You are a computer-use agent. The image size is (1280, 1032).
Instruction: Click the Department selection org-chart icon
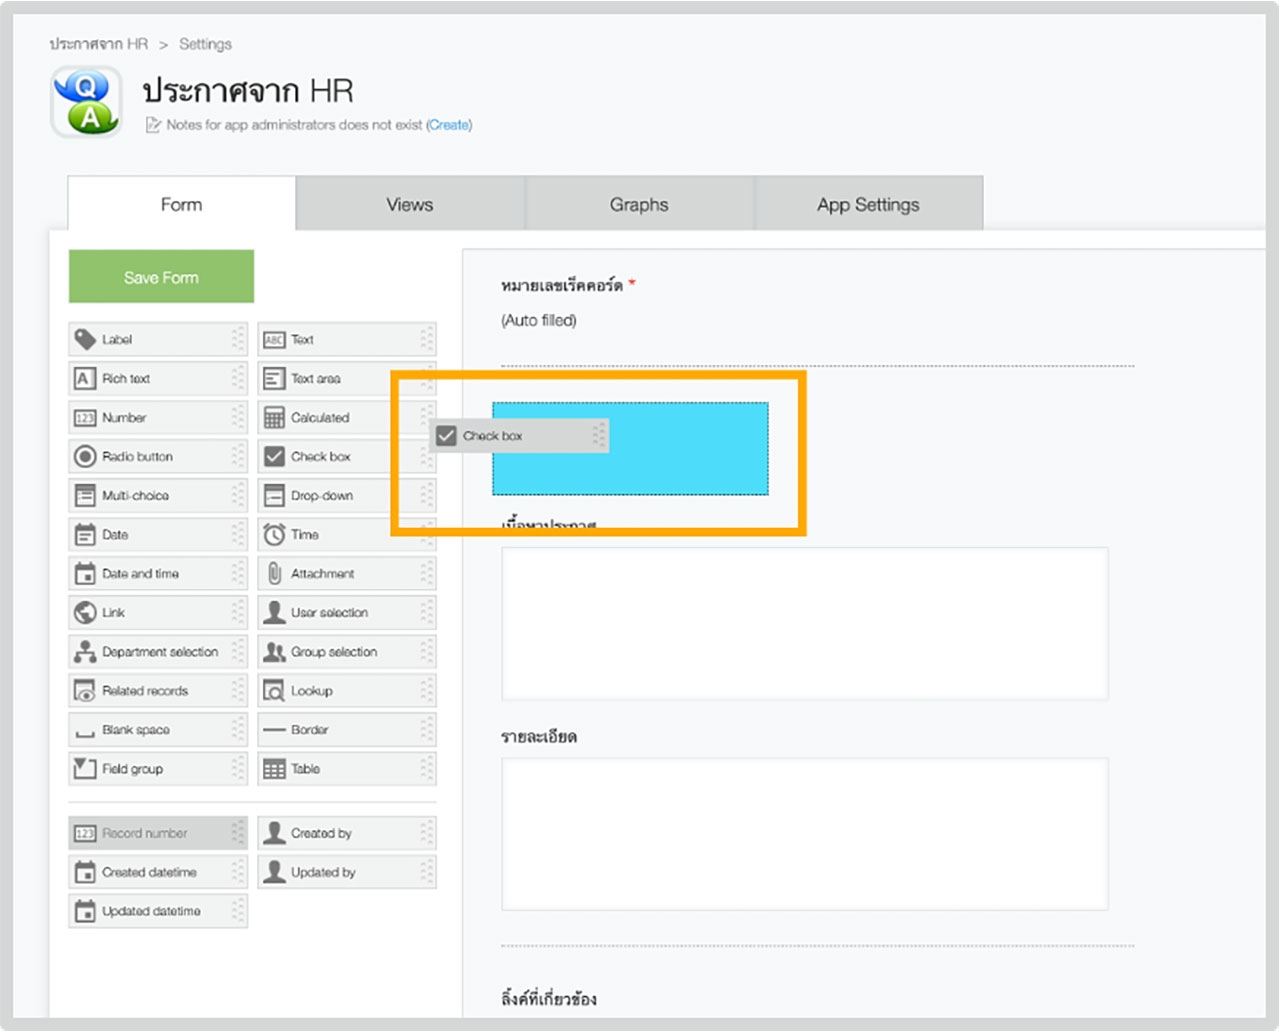point(85,652)
